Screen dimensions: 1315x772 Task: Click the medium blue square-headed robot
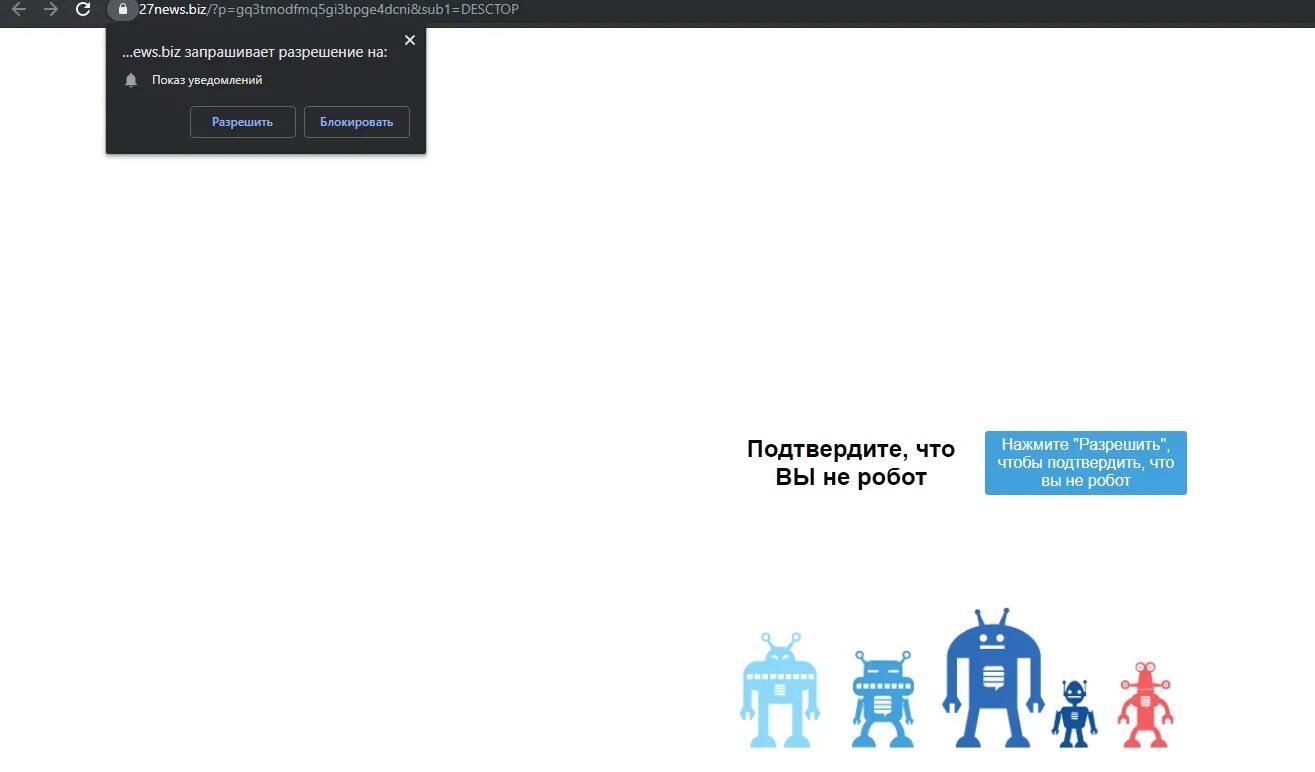coord(883,698)
